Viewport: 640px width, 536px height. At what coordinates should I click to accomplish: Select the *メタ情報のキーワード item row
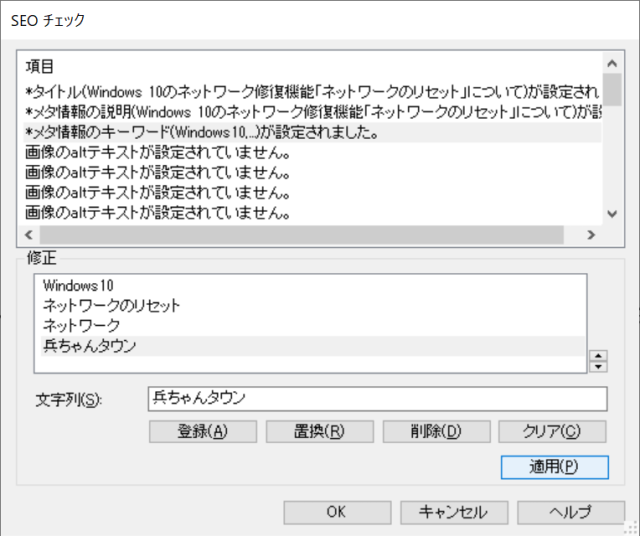pyautogui.click(x=312, y=132)
